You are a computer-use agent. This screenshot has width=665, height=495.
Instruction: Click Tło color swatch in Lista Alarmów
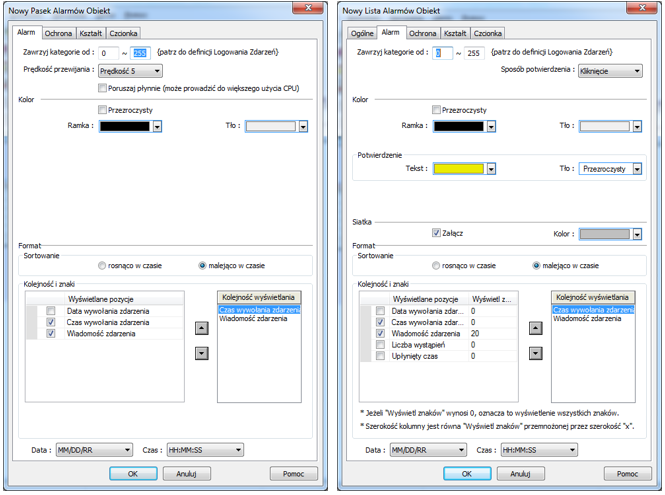click(605, 126)
